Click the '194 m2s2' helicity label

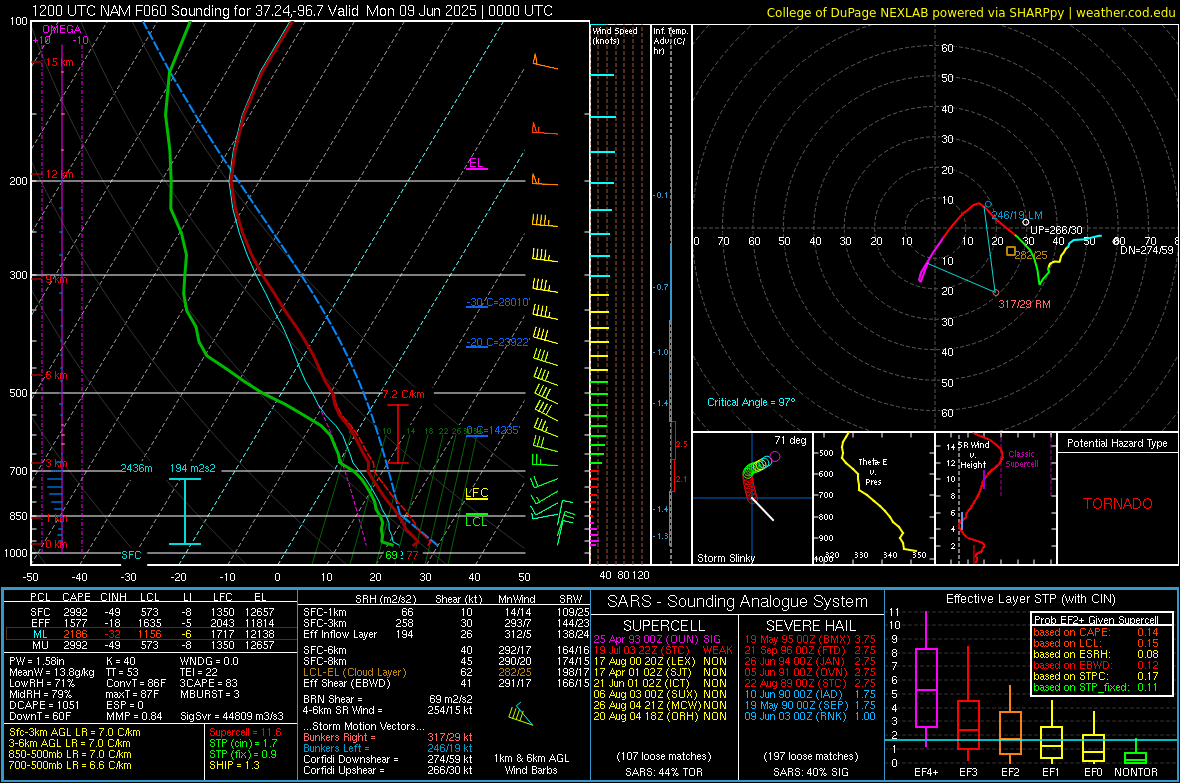coord(193,468)
